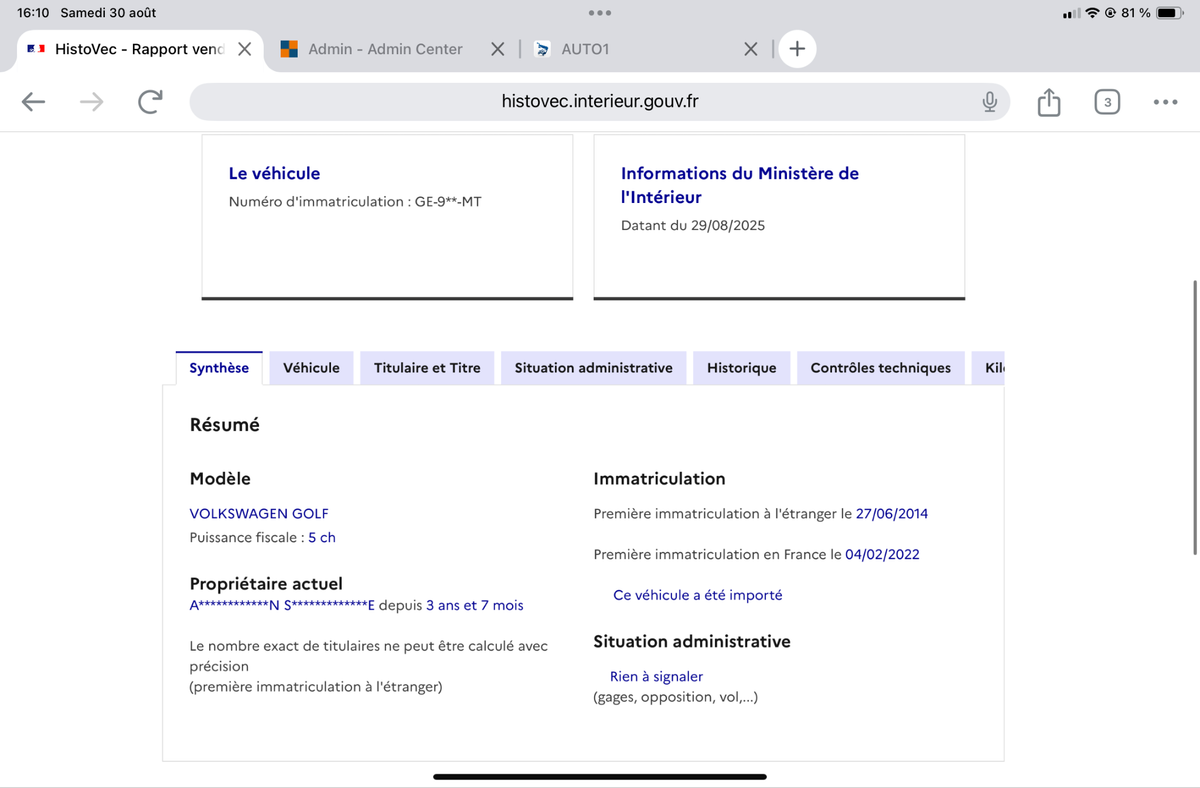Click the VOLKSWAGEN GOLF model text

pos(259,514)
